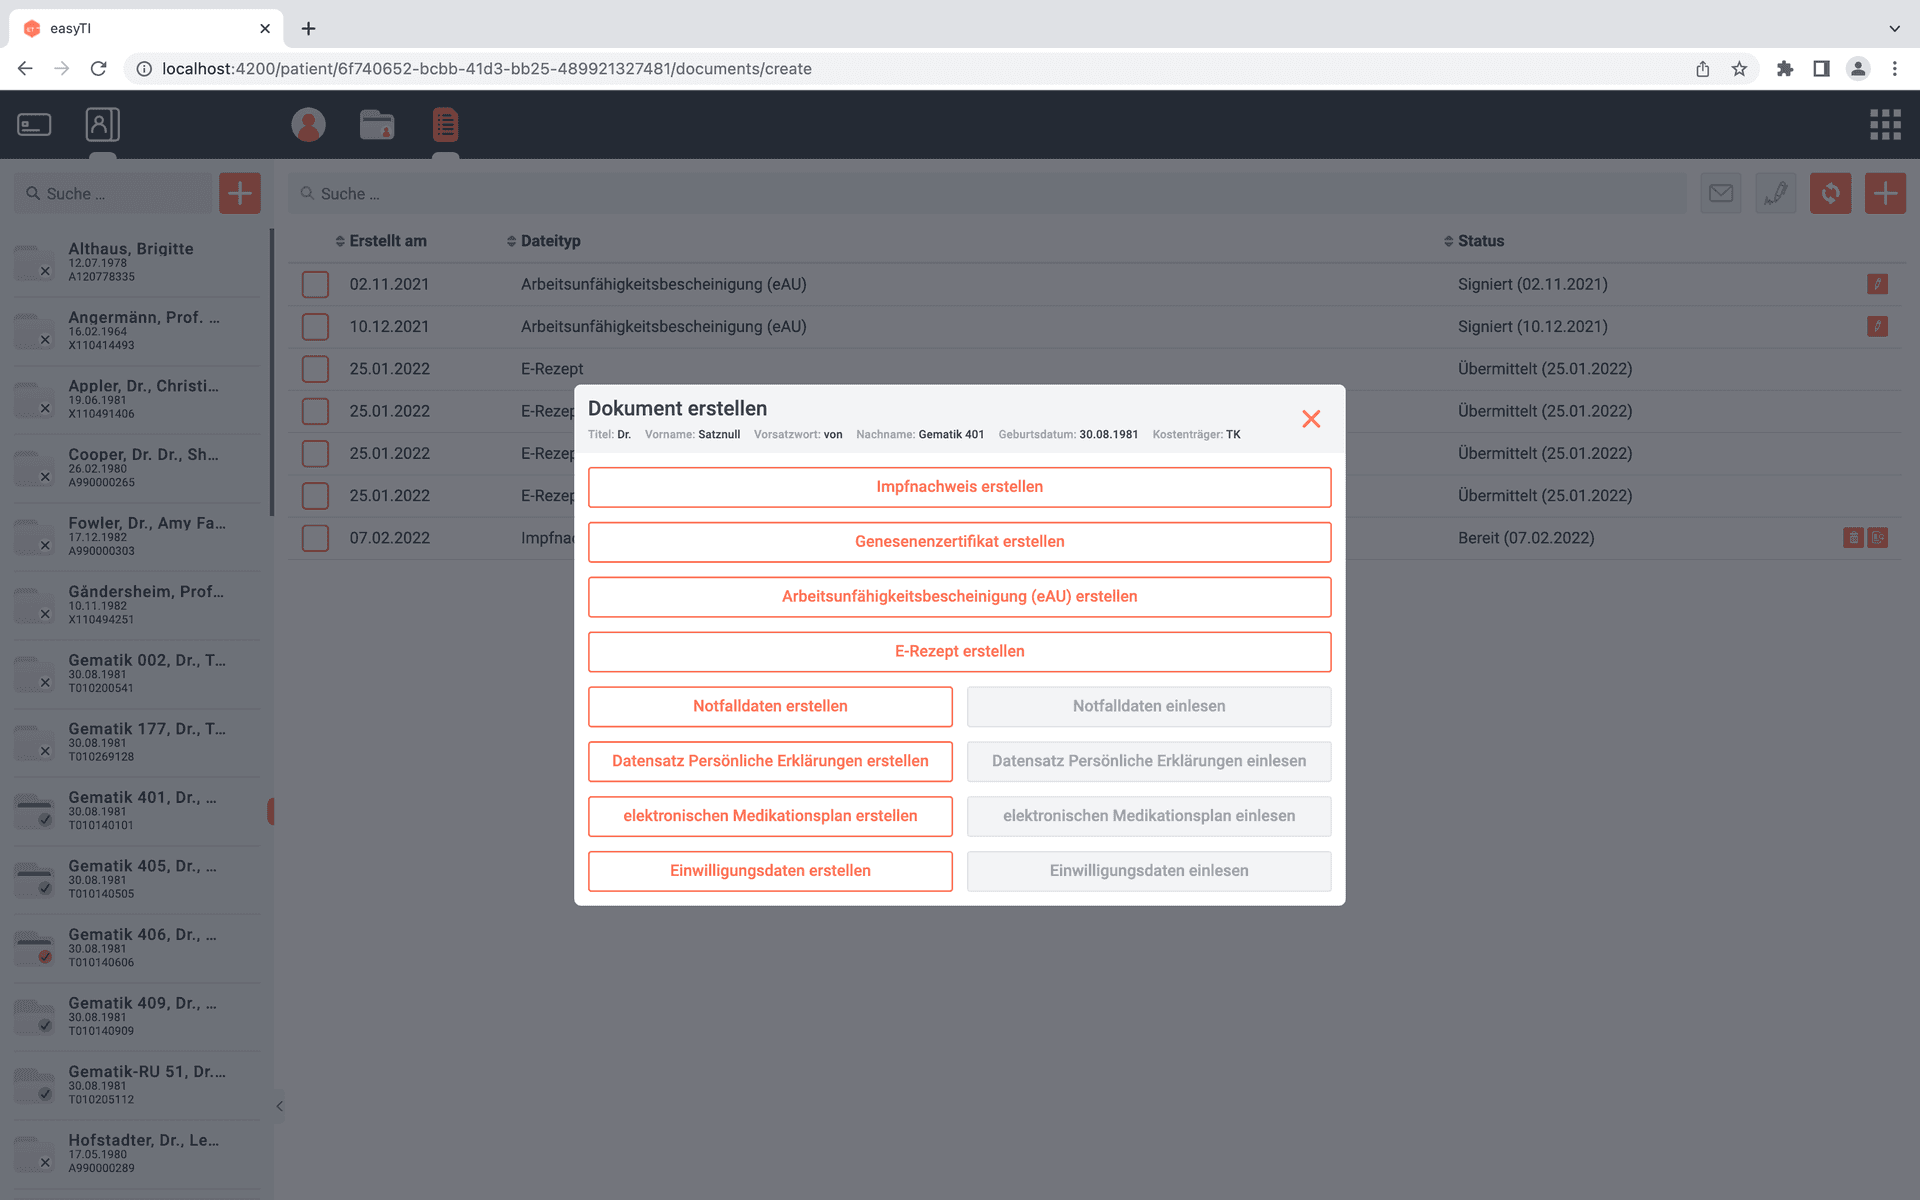Click E-Rezept erstellen button

959,652
